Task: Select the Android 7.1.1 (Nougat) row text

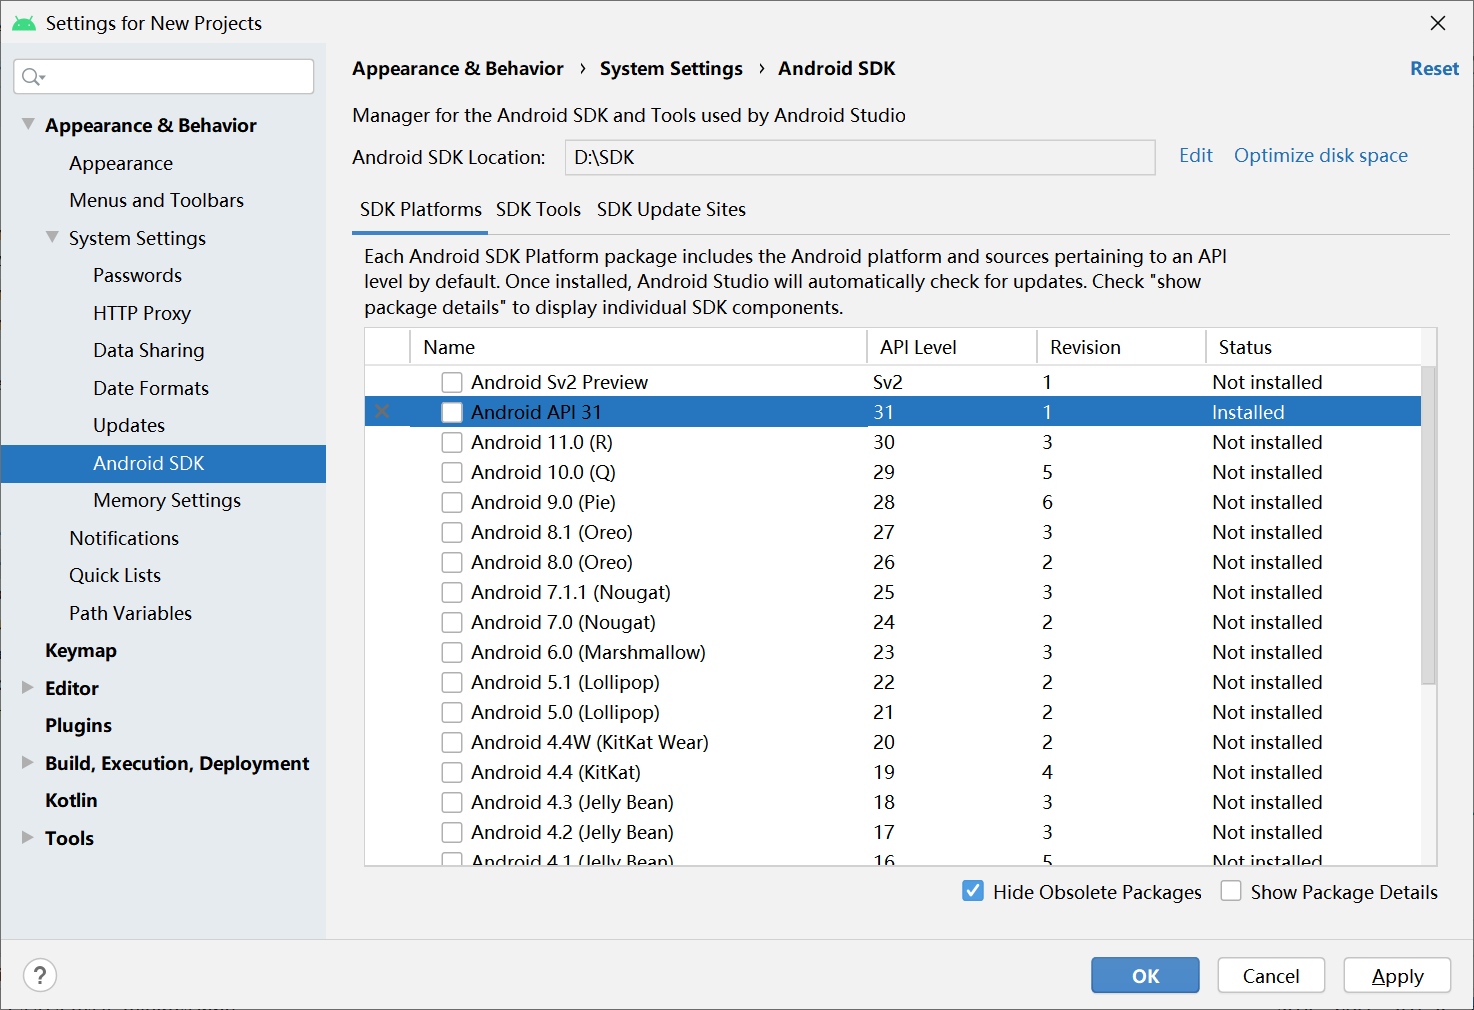Action: pyautogui.click(x=571, y=592)
